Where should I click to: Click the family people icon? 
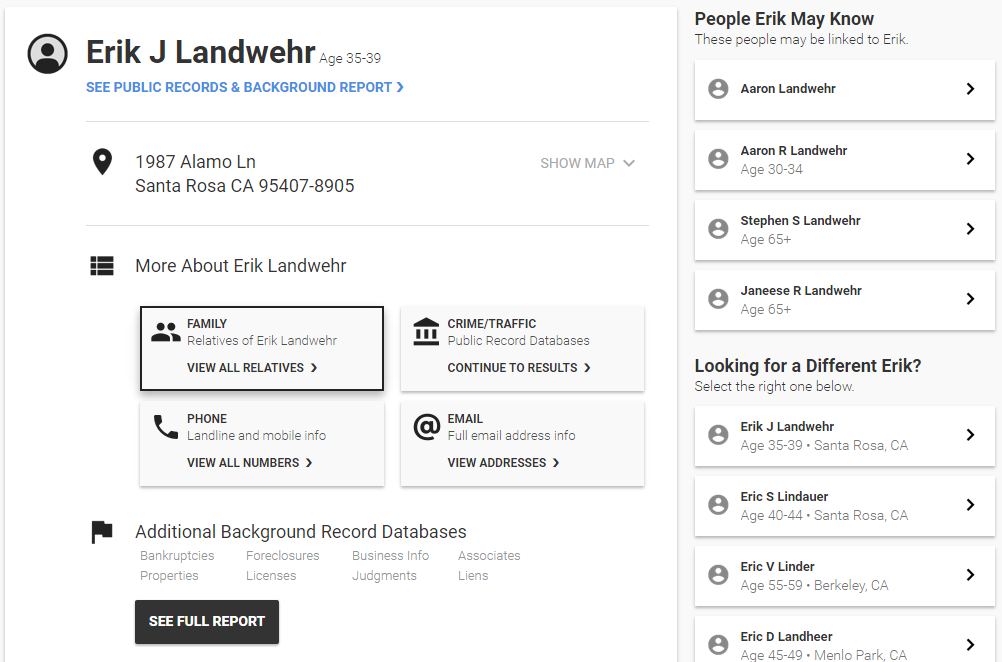166,332
